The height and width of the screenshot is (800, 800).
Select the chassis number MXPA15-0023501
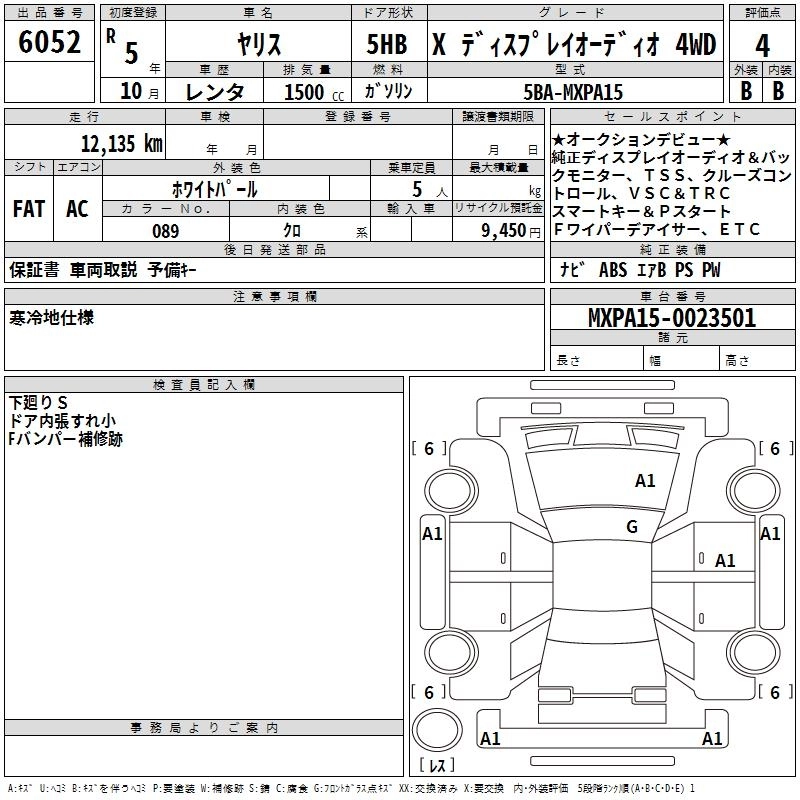[x=672, y=318]
